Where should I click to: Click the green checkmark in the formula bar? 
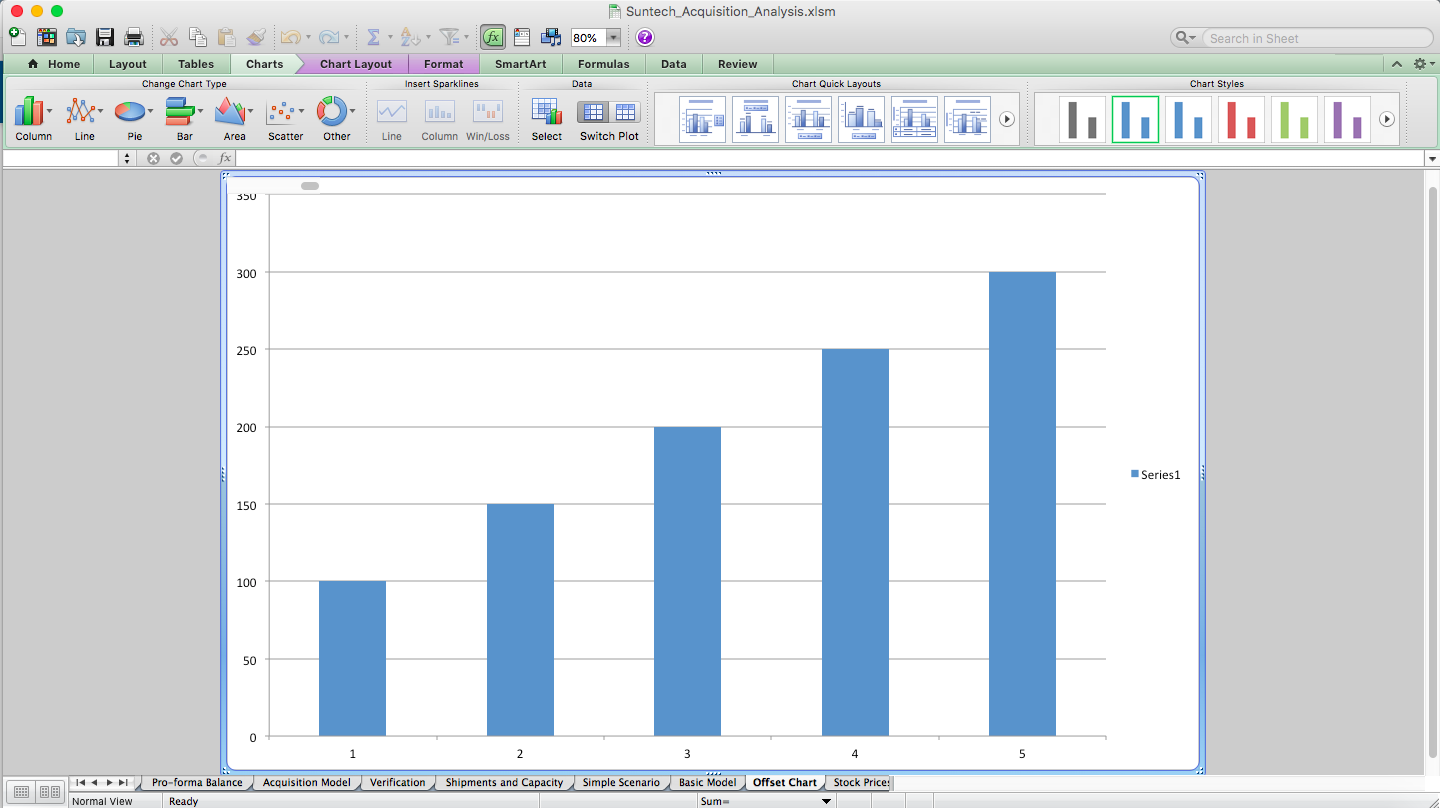176,157
